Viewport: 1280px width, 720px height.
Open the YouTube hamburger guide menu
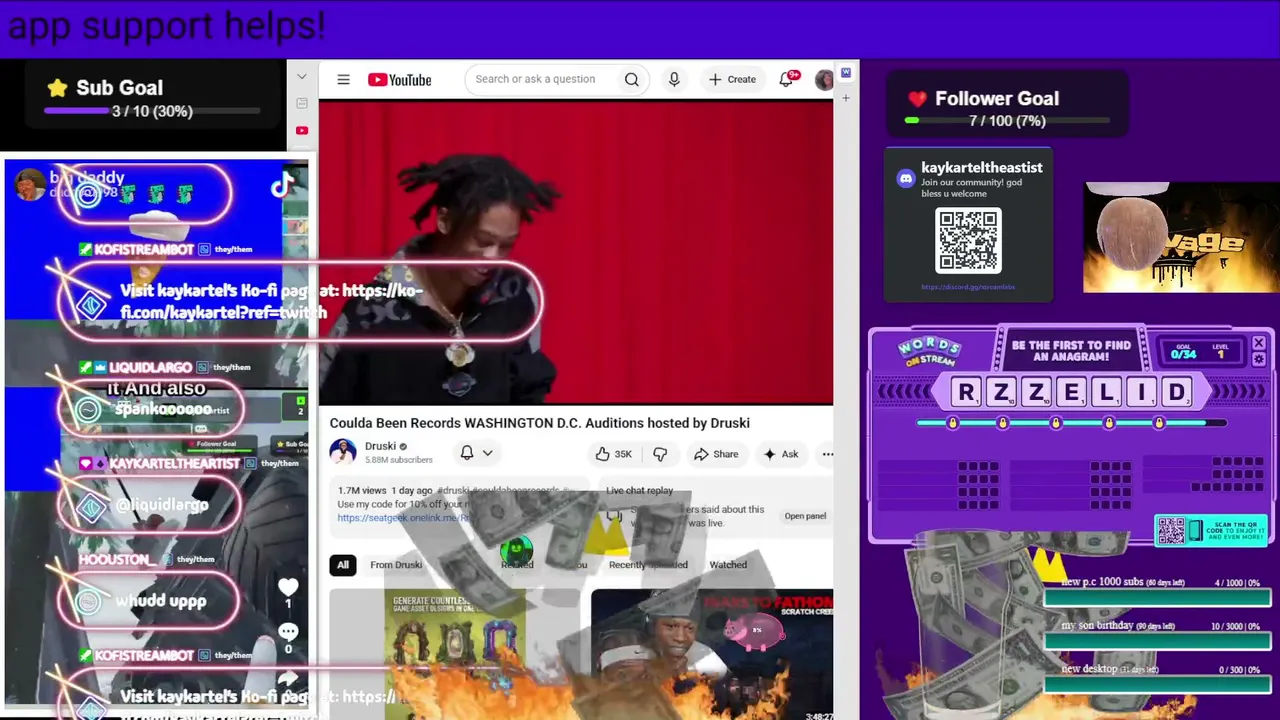coord(343,80)
